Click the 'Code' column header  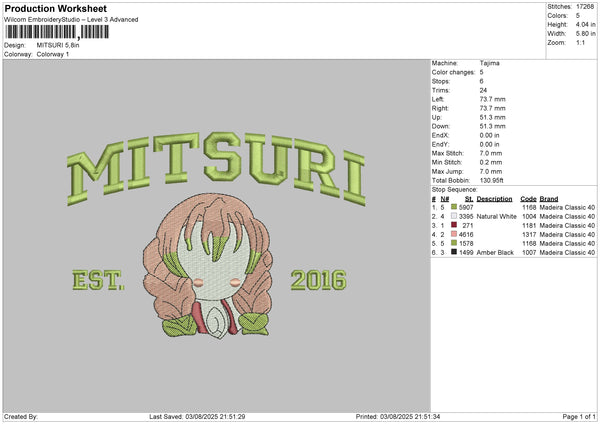click(528, 199)
